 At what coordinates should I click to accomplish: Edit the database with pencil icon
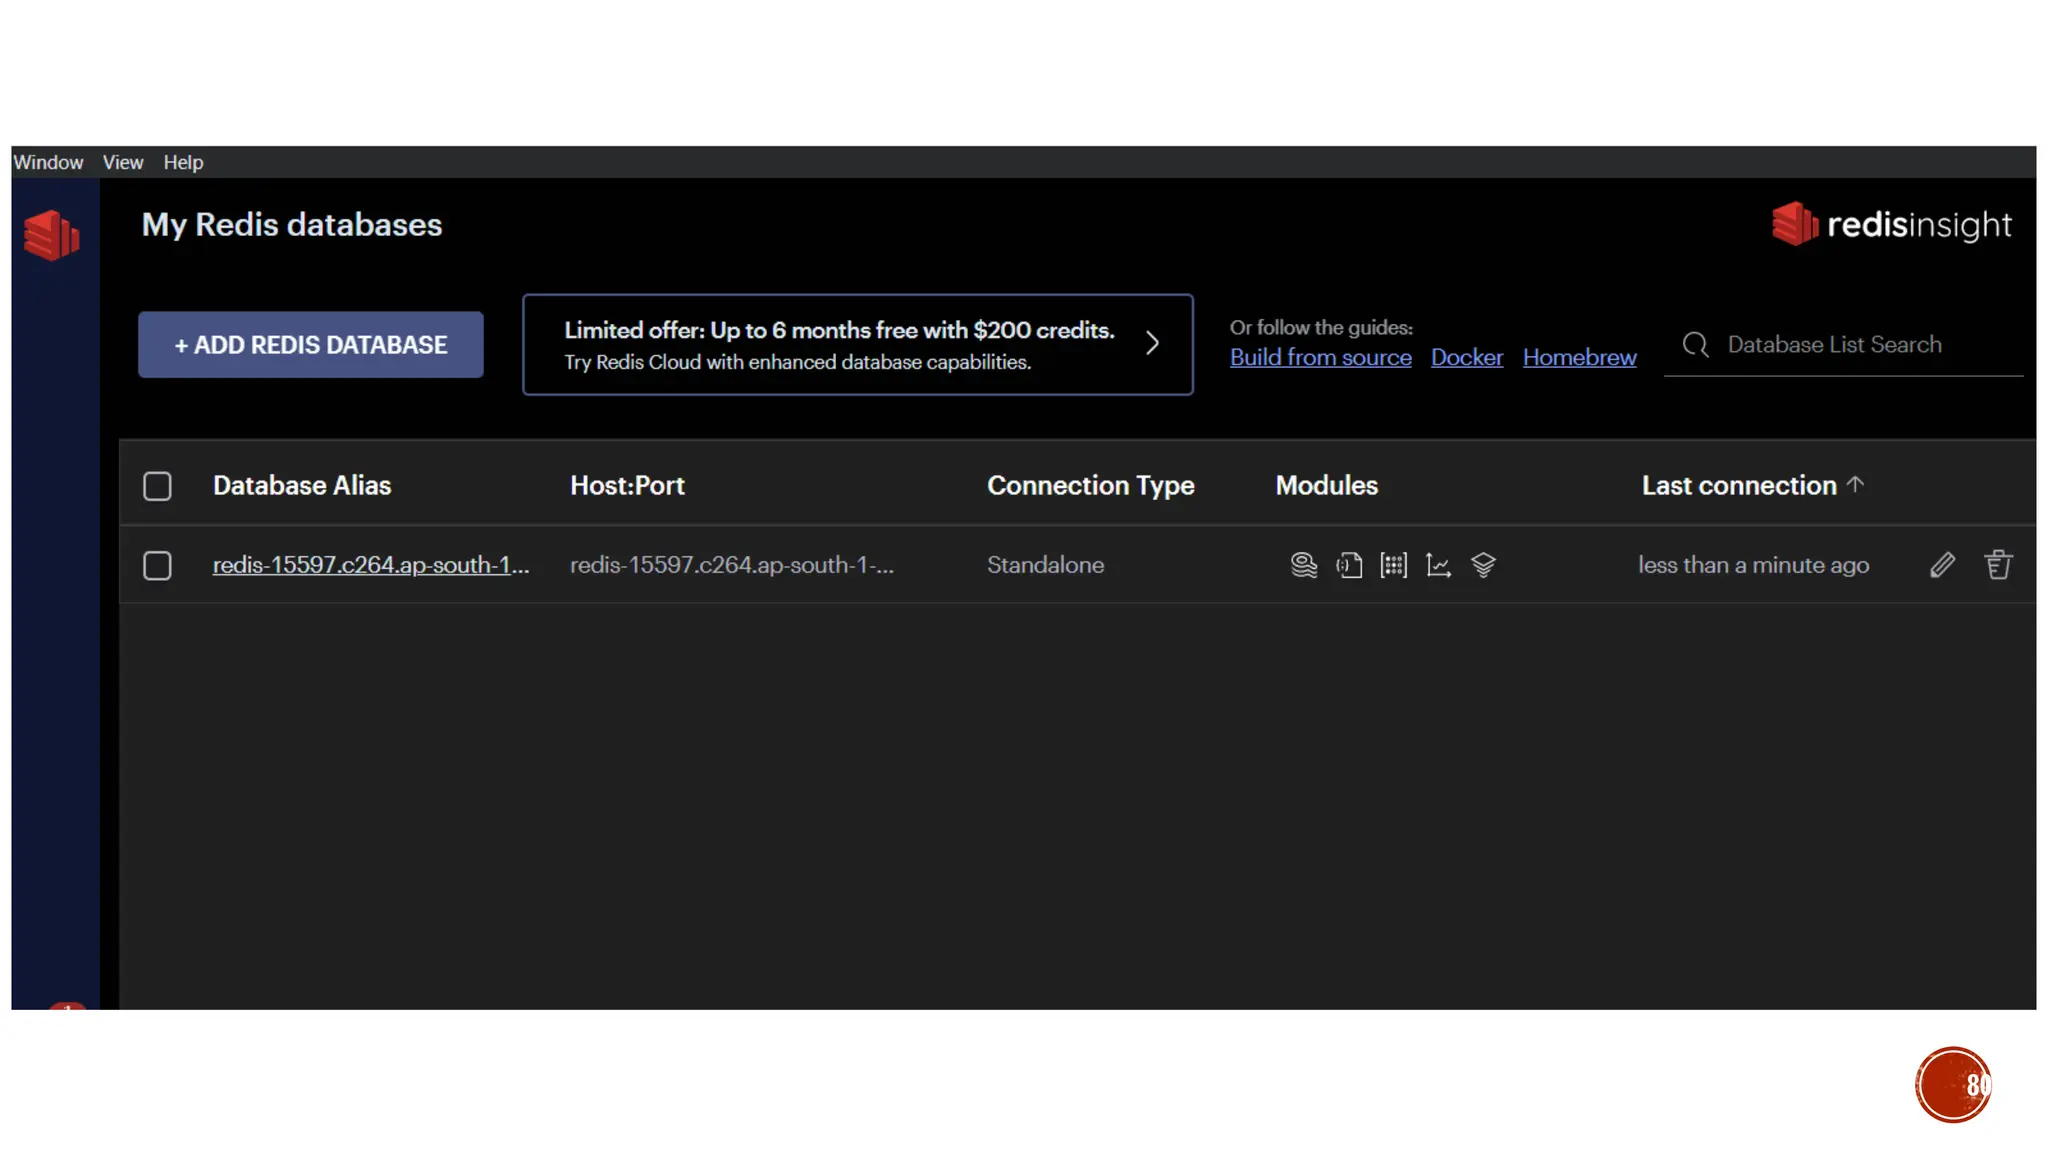1942,565
